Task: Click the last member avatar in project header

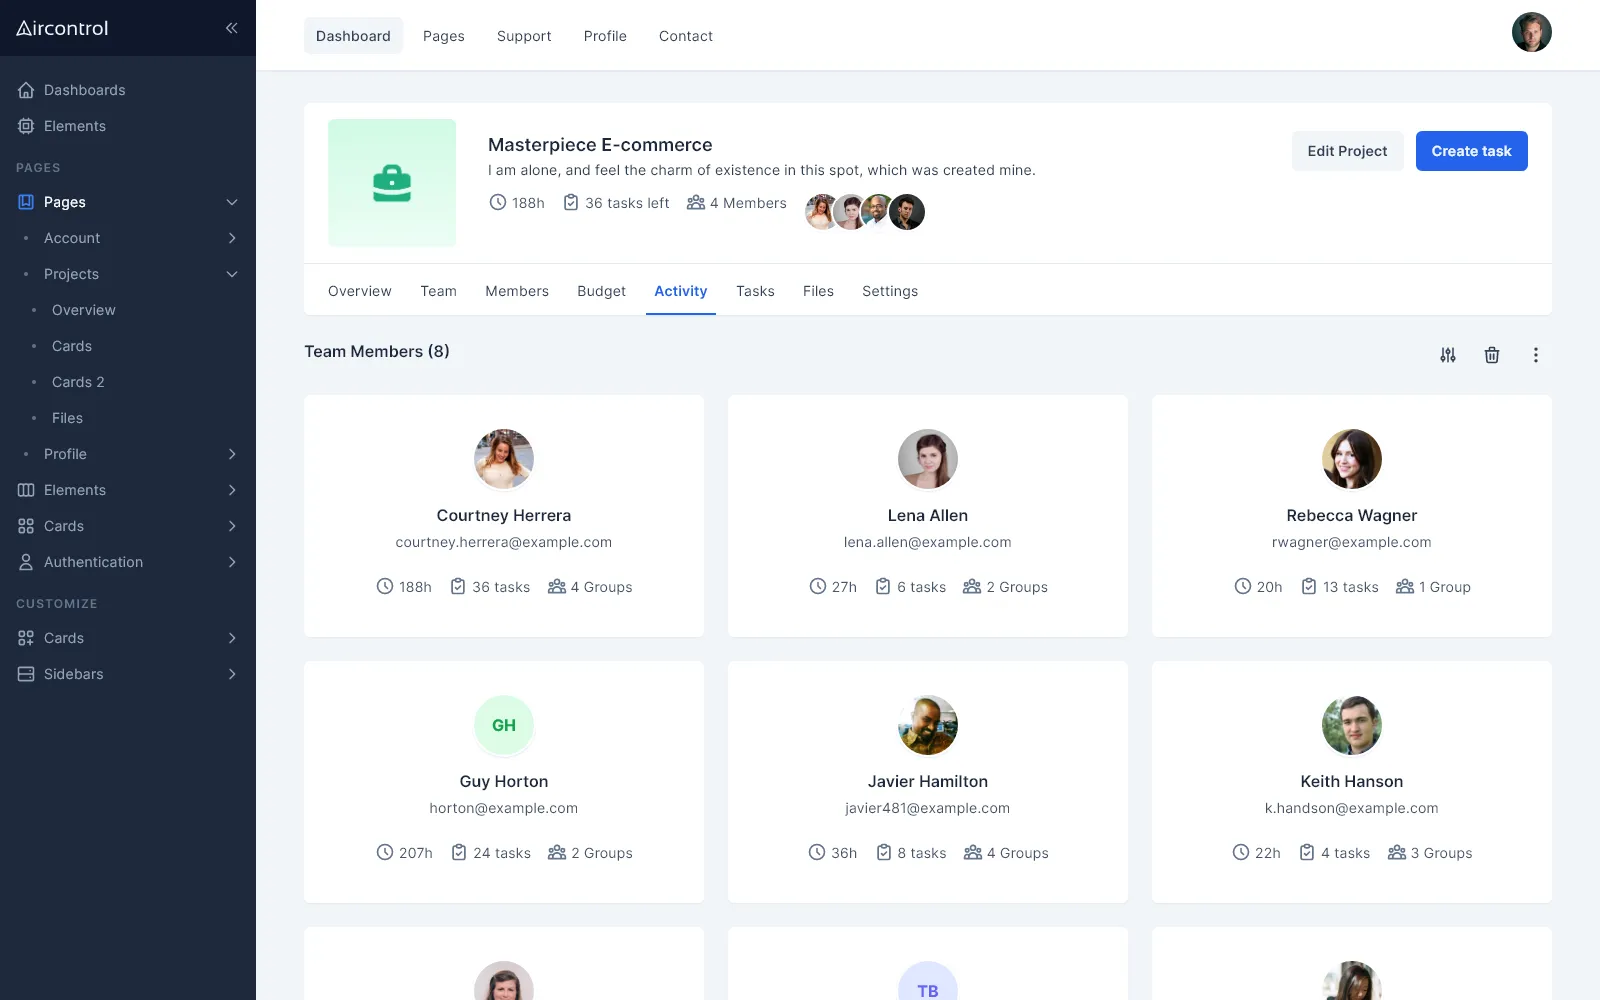Action: [907, 212]
